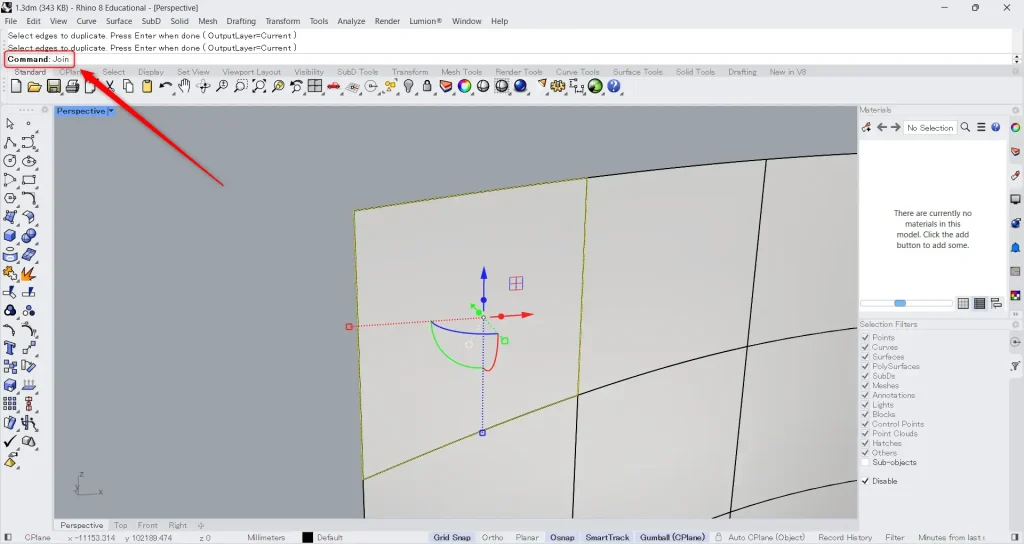Screen dimensions: 1024x544
Task: Click the blue sphere Render icon
Action: (520, 86)
